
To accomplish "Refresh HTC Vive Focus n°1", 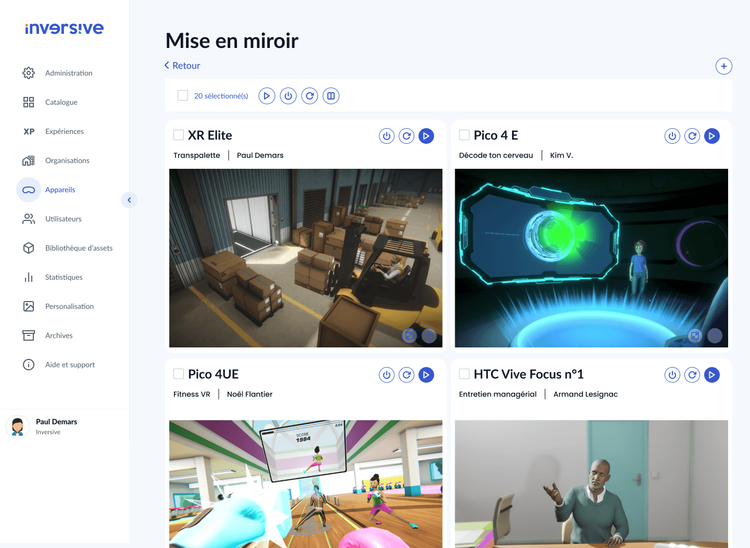I will click(x=692, y=375).
